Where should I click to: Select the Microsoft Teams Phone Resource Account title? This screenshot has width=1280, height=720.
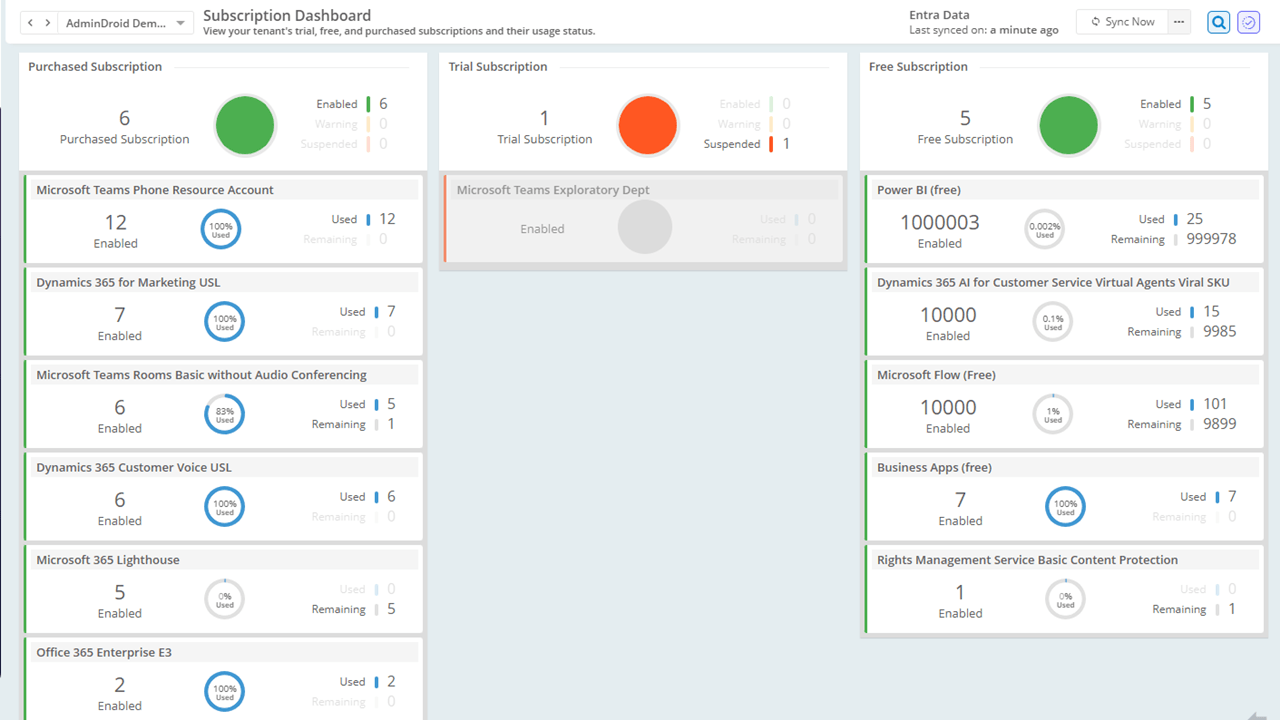pos(155,190)
